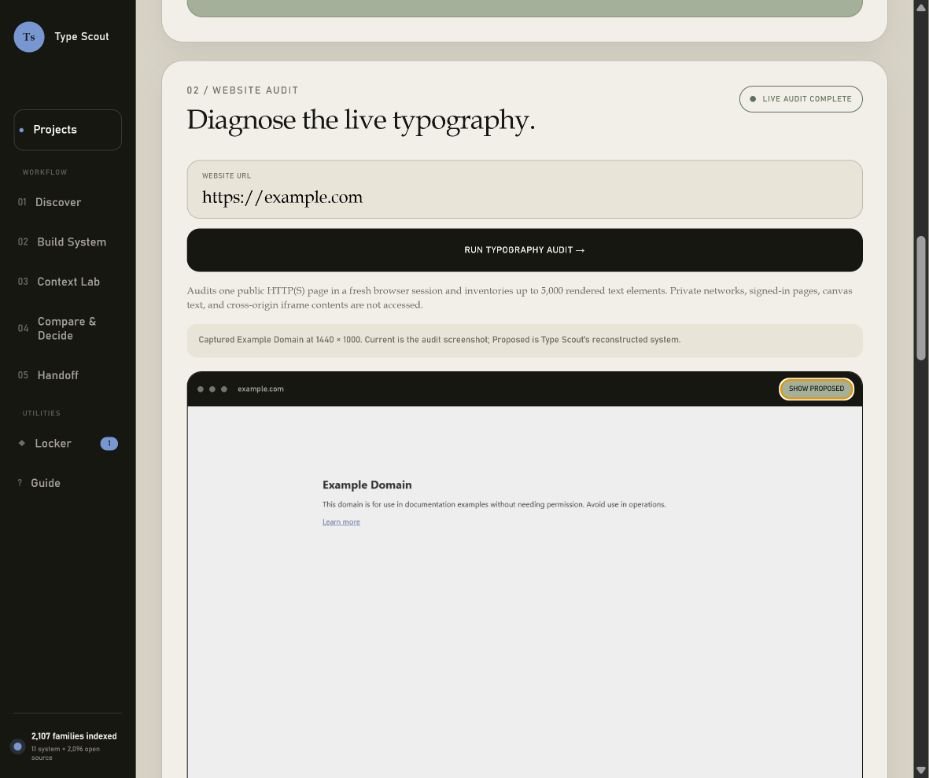Image resolution: width=929 pixels, height=778 pixels.
Task: Click the Live Audit Complete status pill
Action: (800, 99)
